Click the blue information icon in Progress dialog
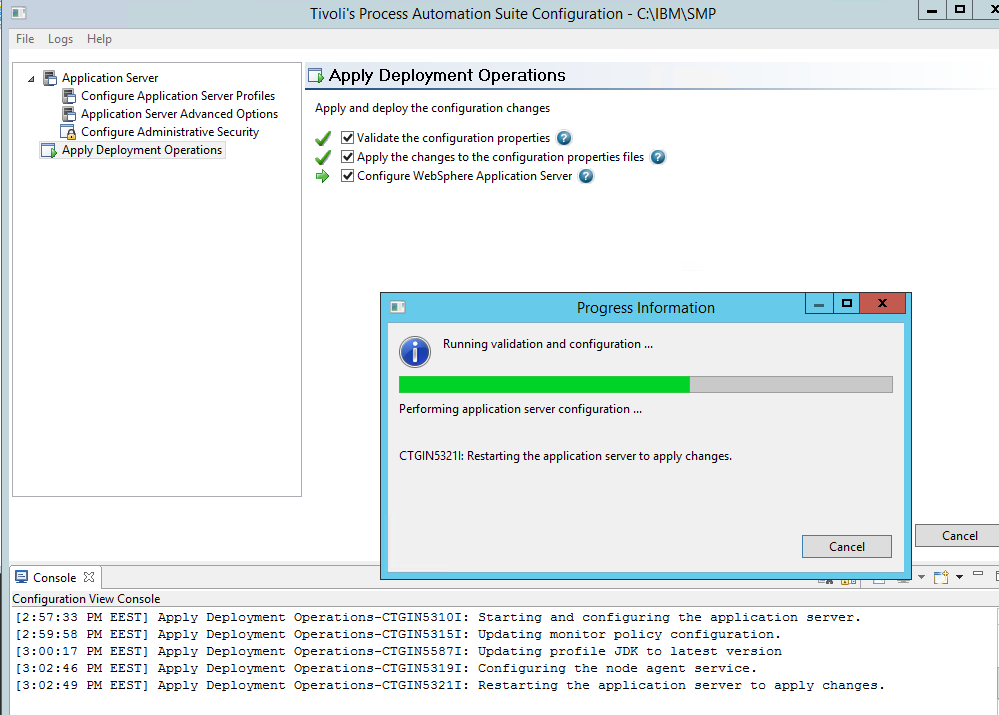This screenshot has width=999, height=715. (415, 352)
